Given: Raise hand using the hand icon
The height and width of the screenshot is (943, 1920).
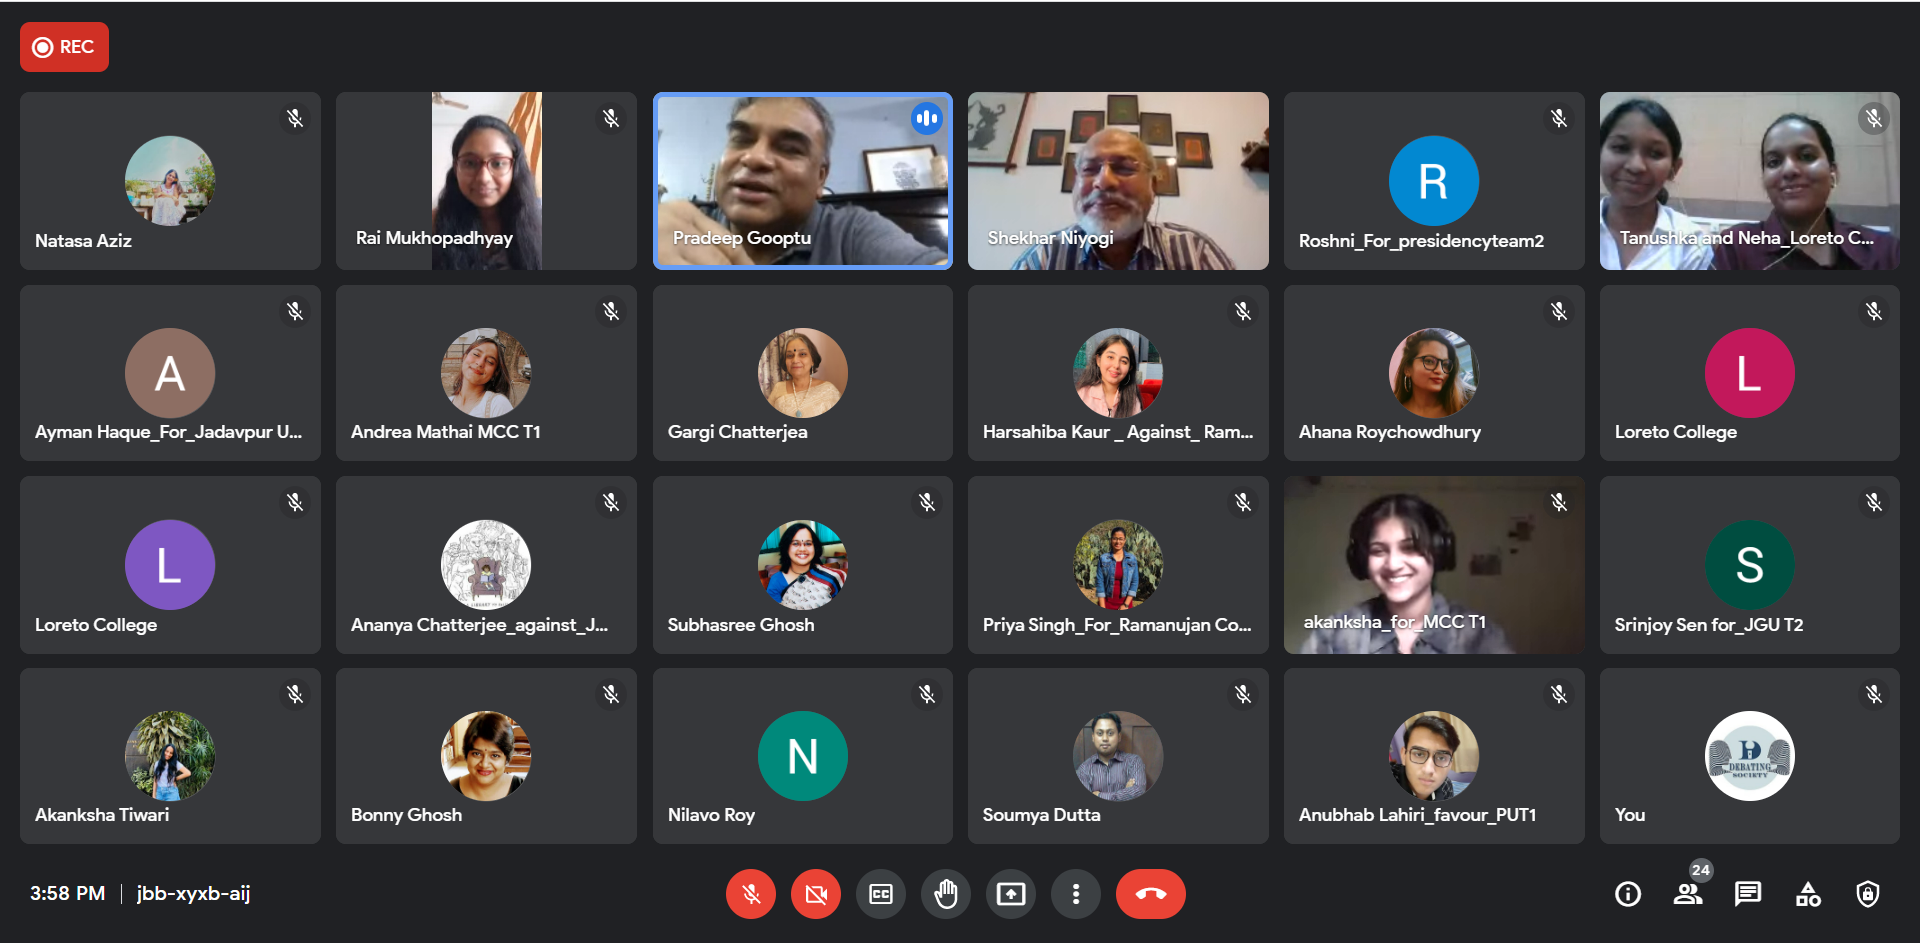Looking at the screenshot, I should 946,894.
